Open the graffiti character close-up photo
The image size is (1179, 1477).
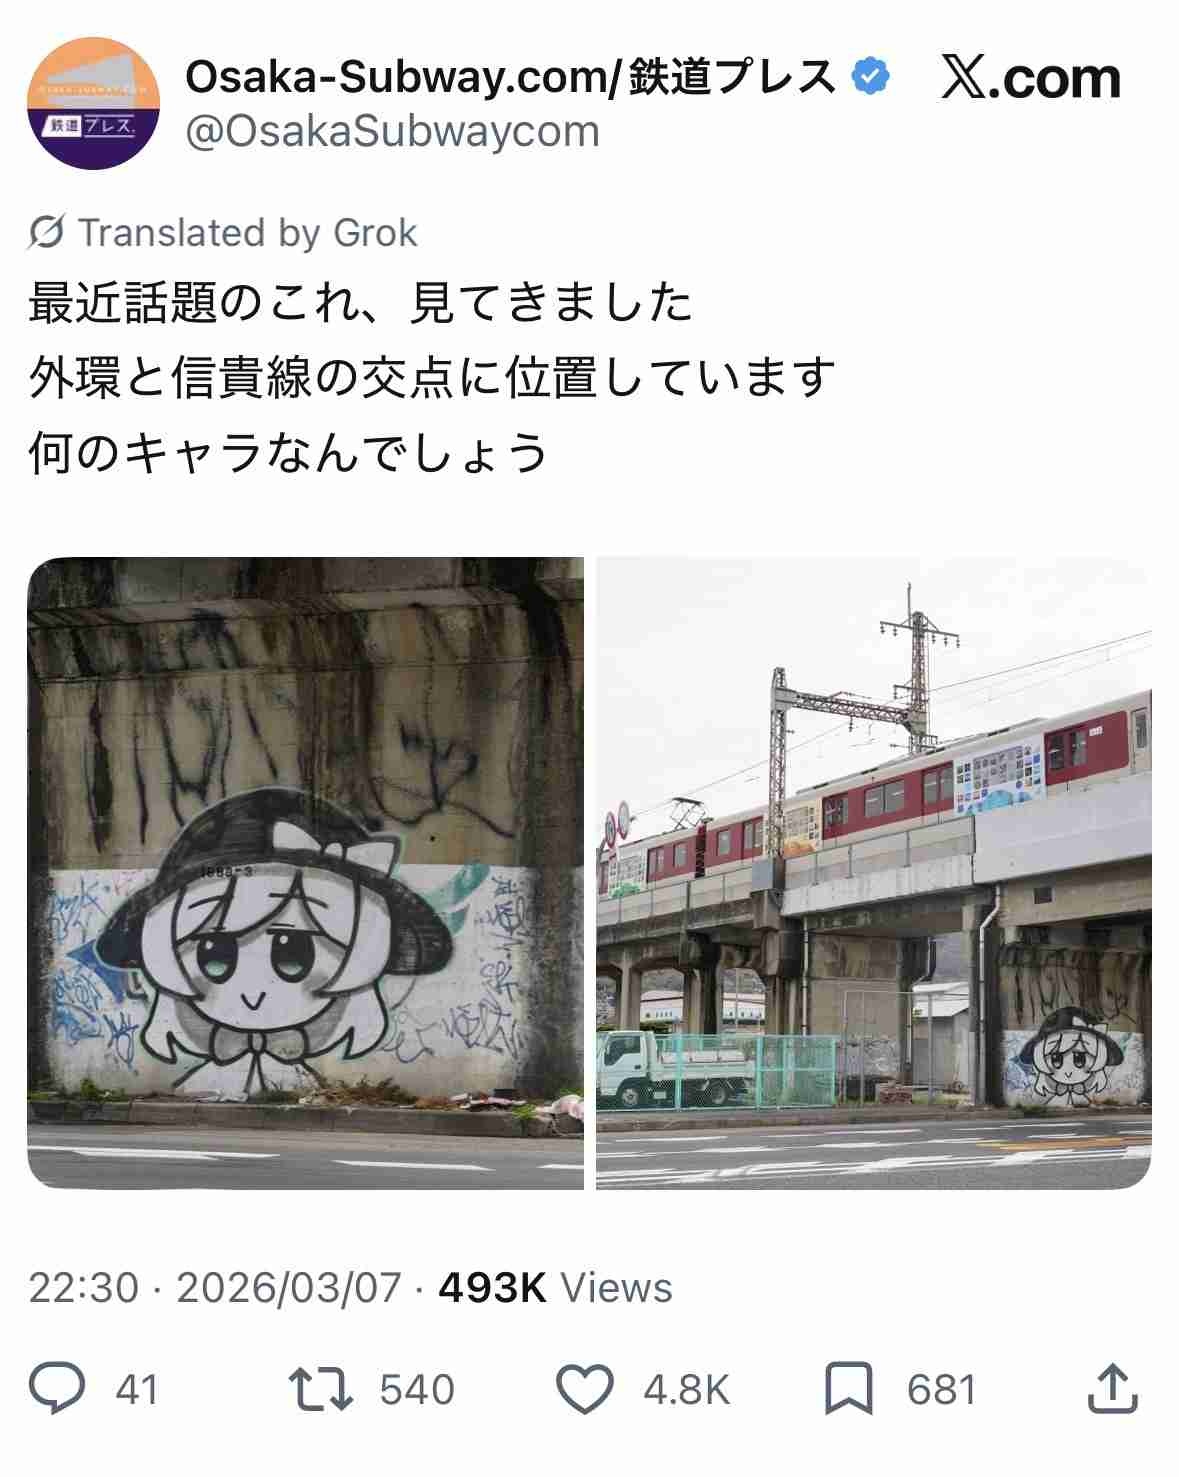coord(305,873)
